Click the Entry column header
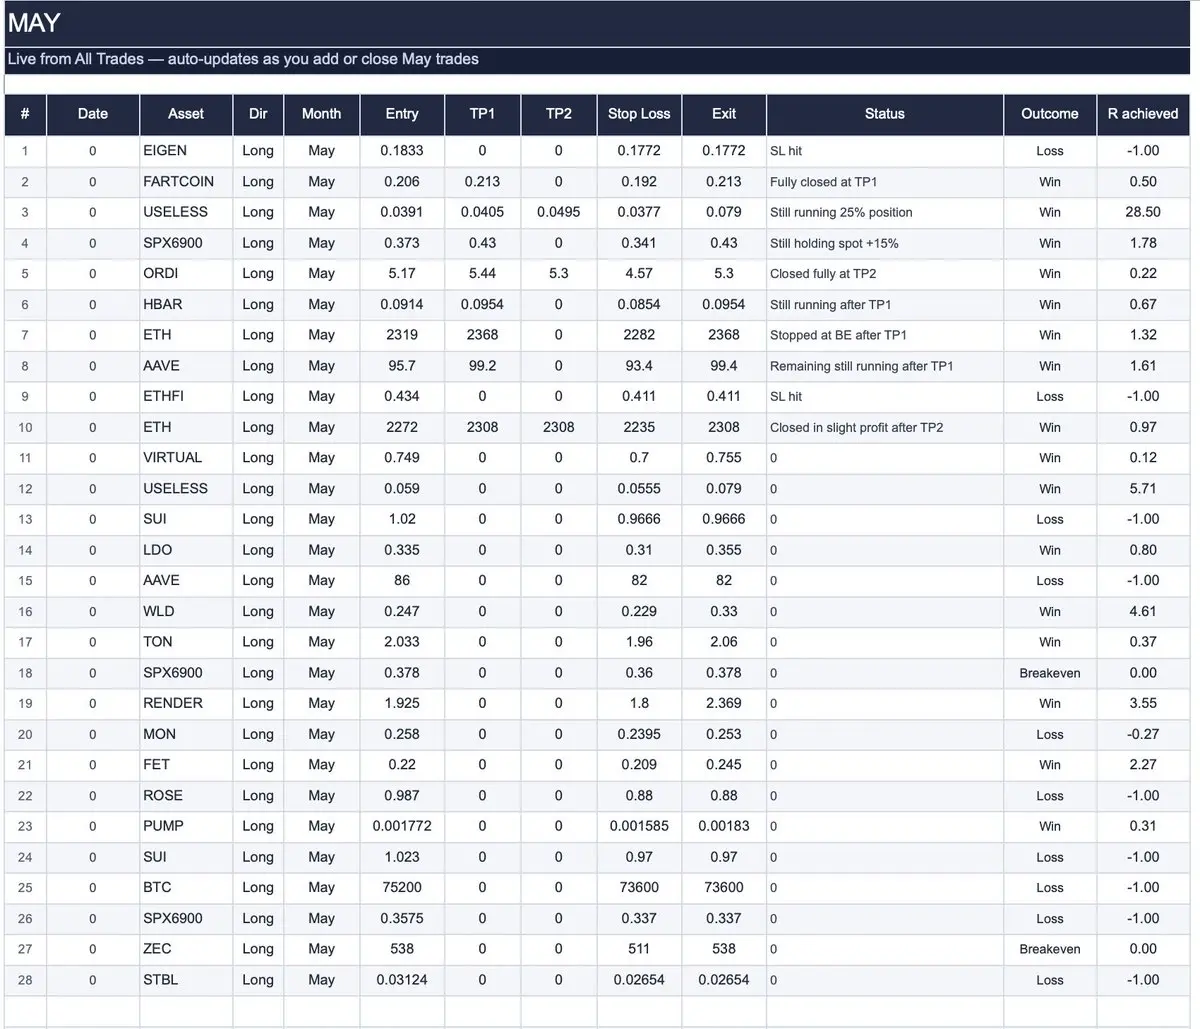Viewport: 1200px width, 1029px height. point(402,114)
